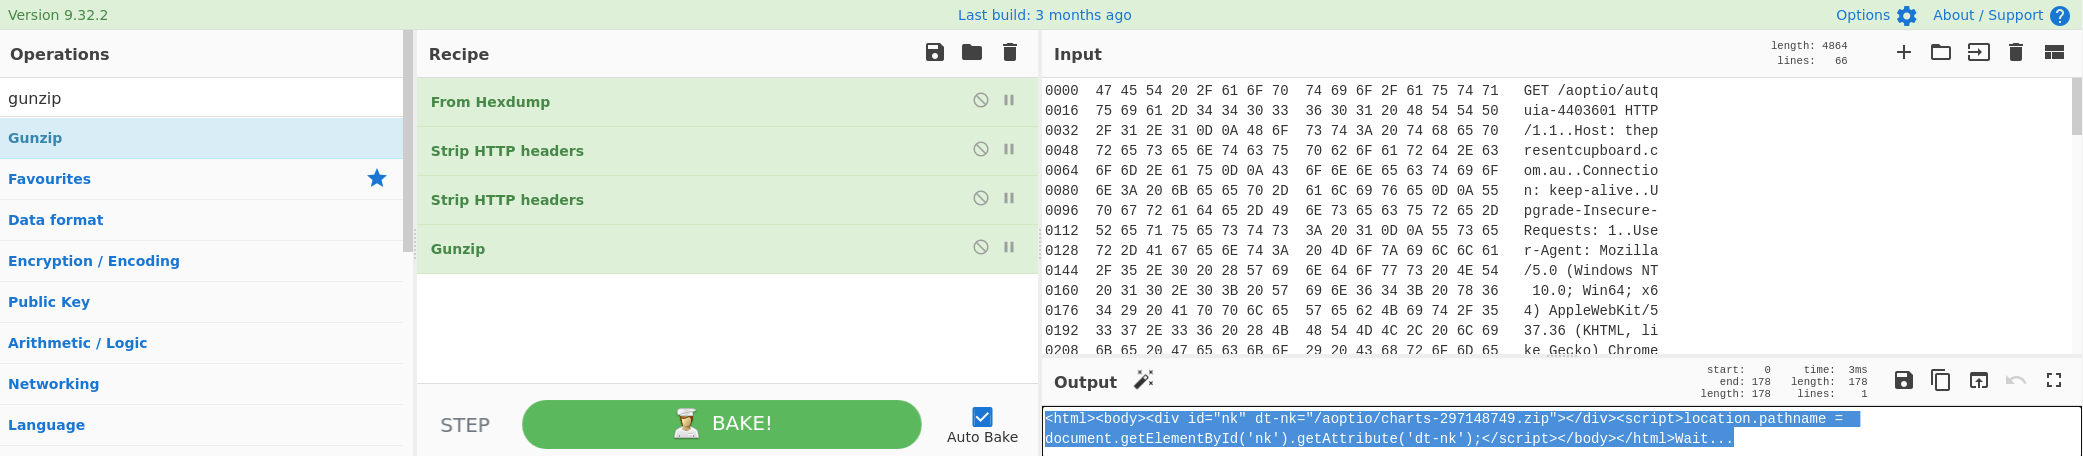Open About / Support help
This screenshot has height=456, width=2083.
(x=2001, y=15)
